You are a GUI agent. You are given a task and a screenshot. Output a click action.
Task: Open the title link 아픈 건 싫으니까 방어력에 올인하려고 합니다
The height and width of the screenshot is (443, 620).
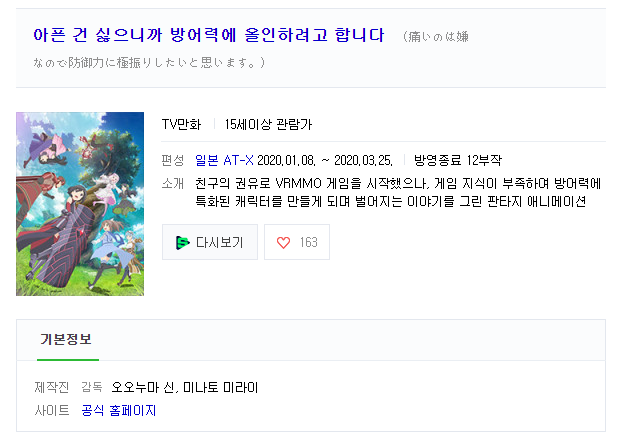[x=209, y=35]
